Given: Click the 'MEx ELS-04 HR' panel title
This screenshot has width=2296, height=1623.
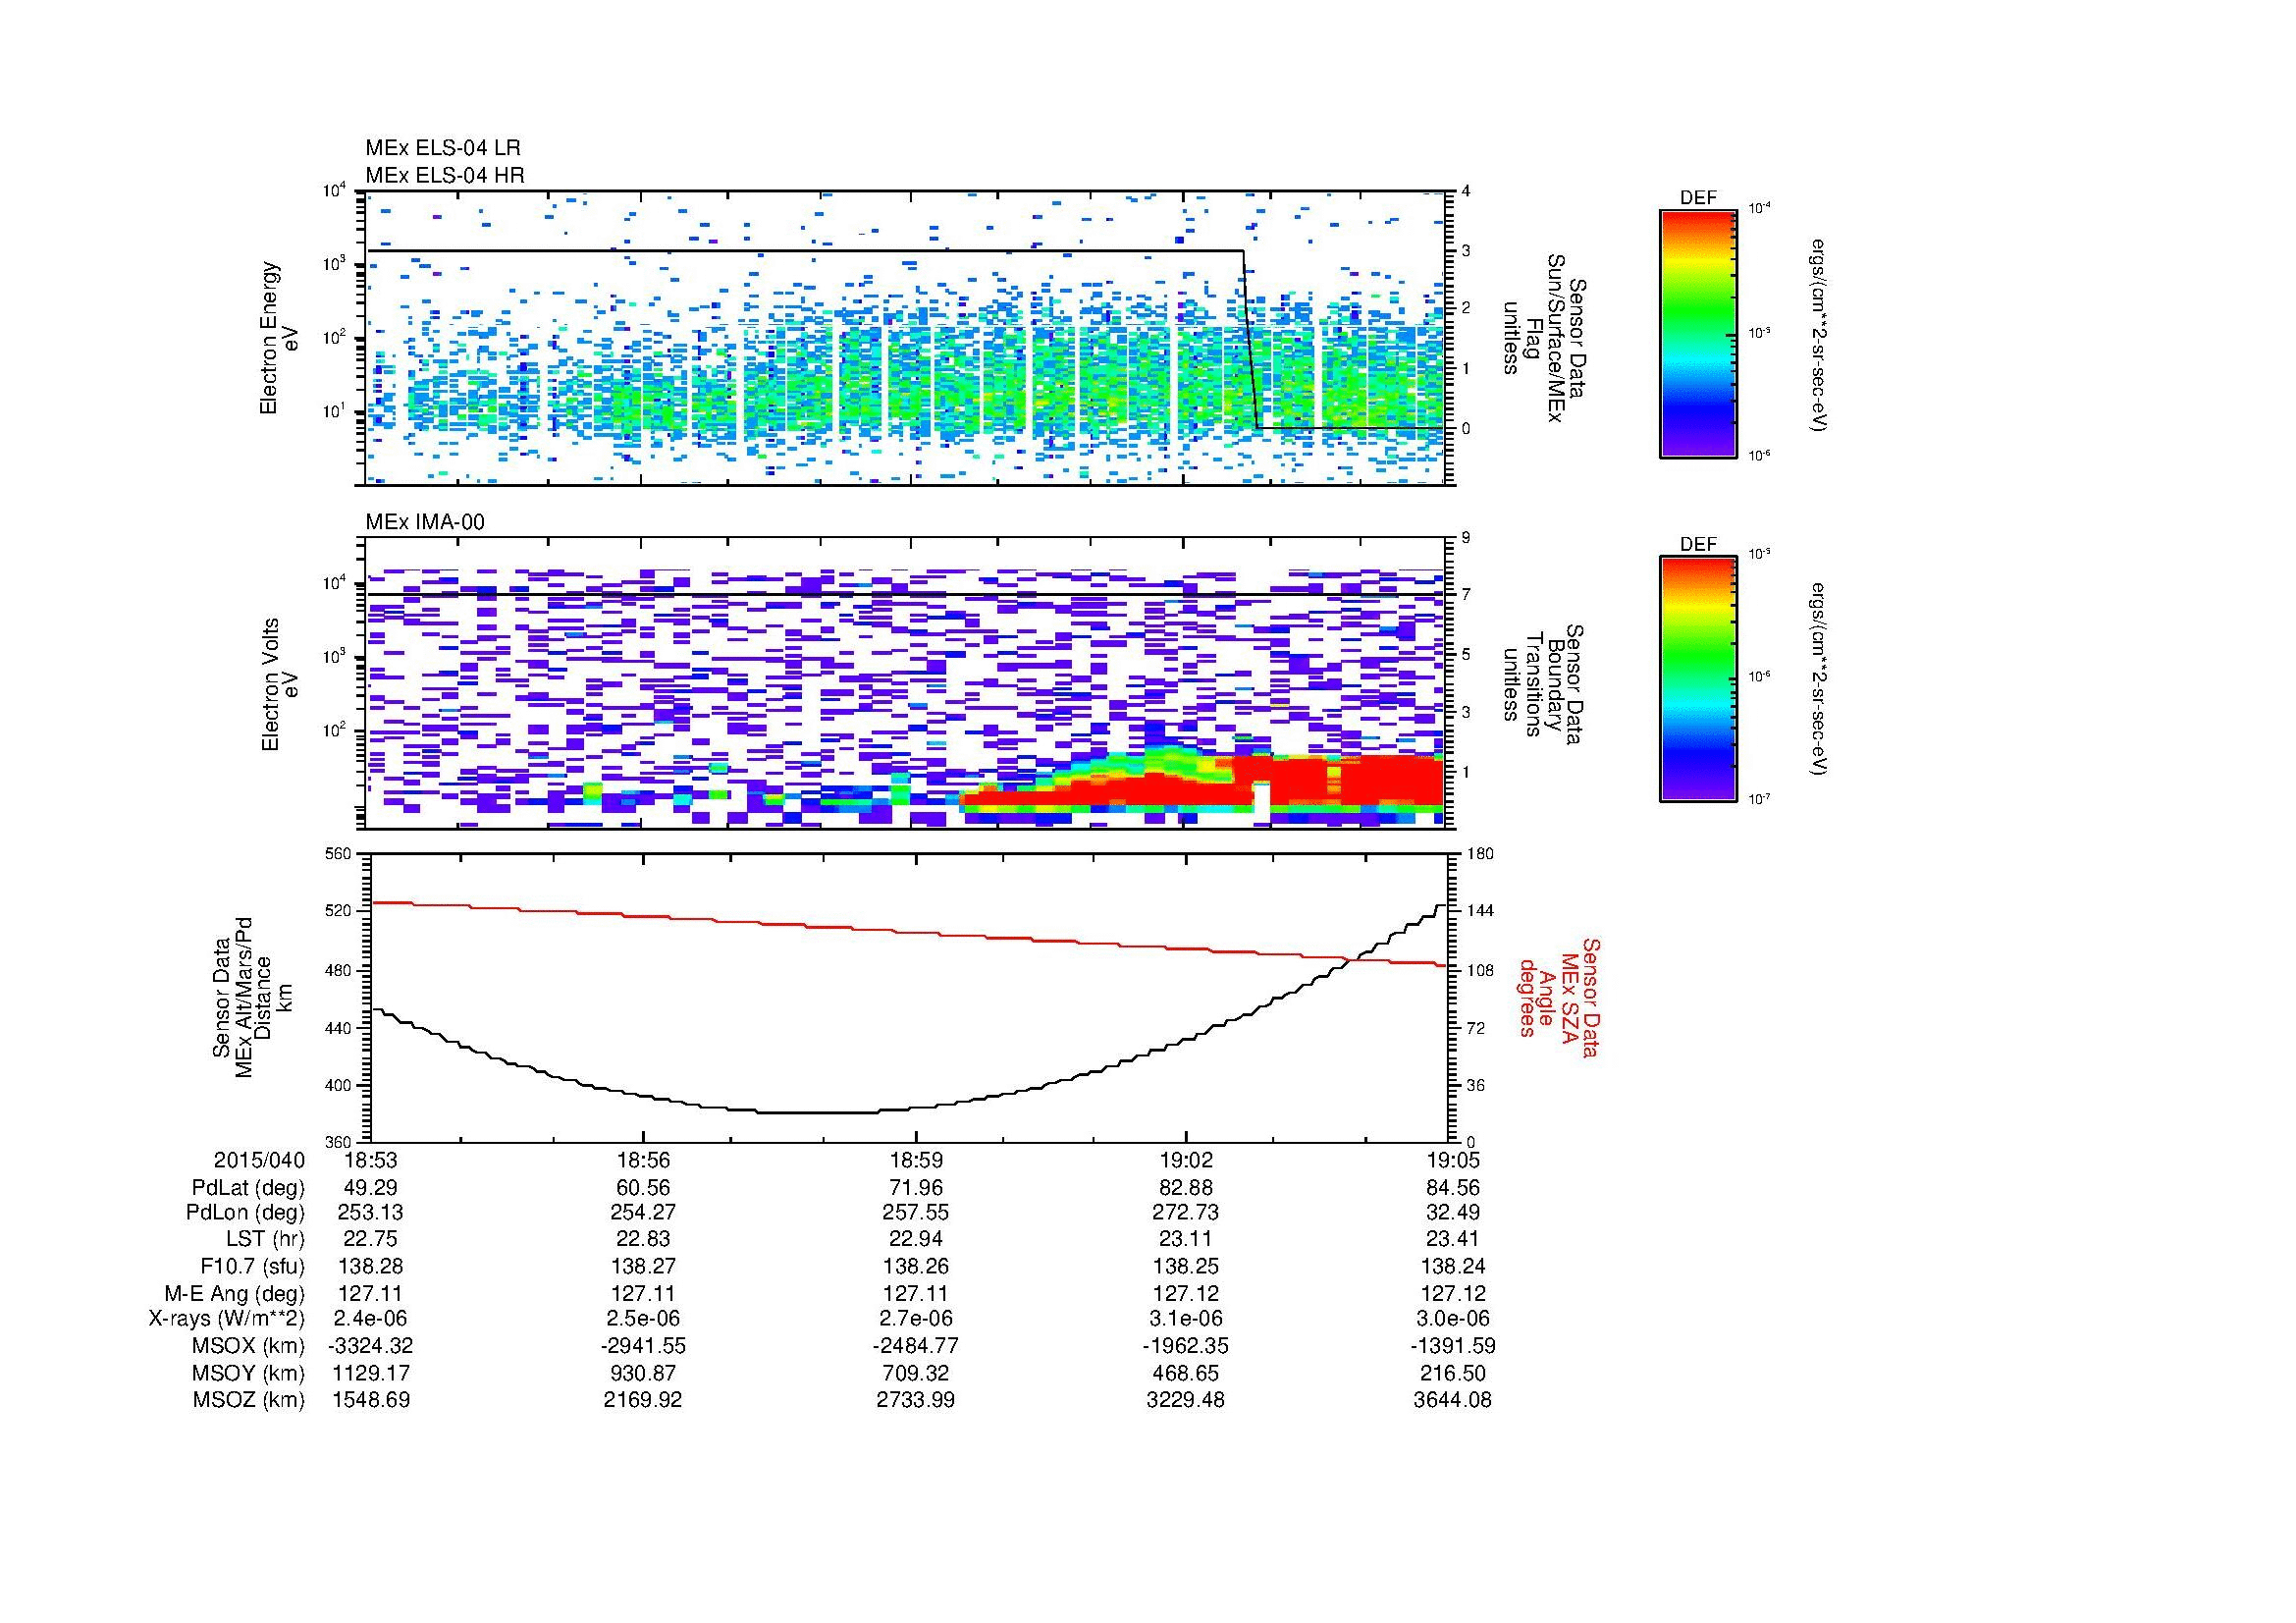Looking at the screenshot, I should (x=445, y=175).
